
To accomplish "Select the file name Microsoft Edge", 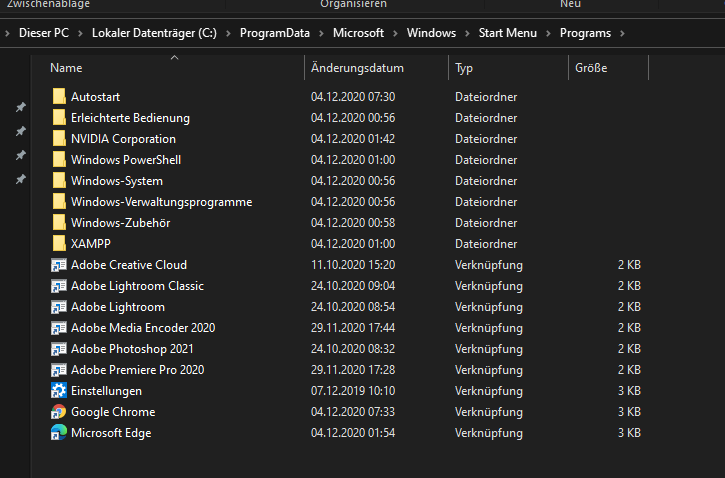I will coord(111,433).
